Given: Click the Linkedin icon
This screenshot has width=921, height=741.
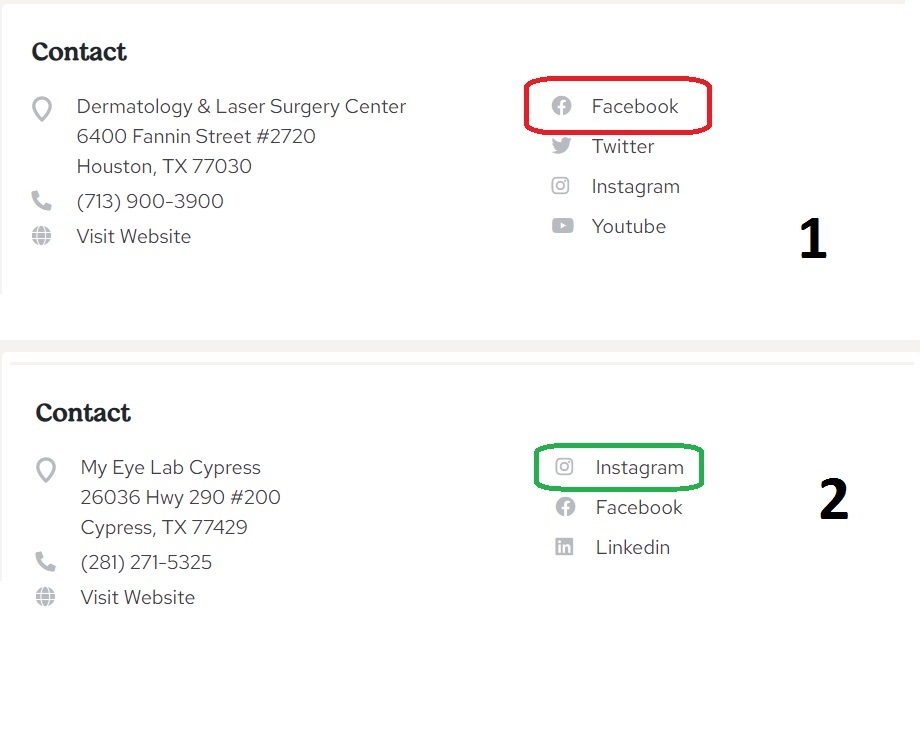Looking at the screenshot, I should pyautogui.click(x=565, y=547).
